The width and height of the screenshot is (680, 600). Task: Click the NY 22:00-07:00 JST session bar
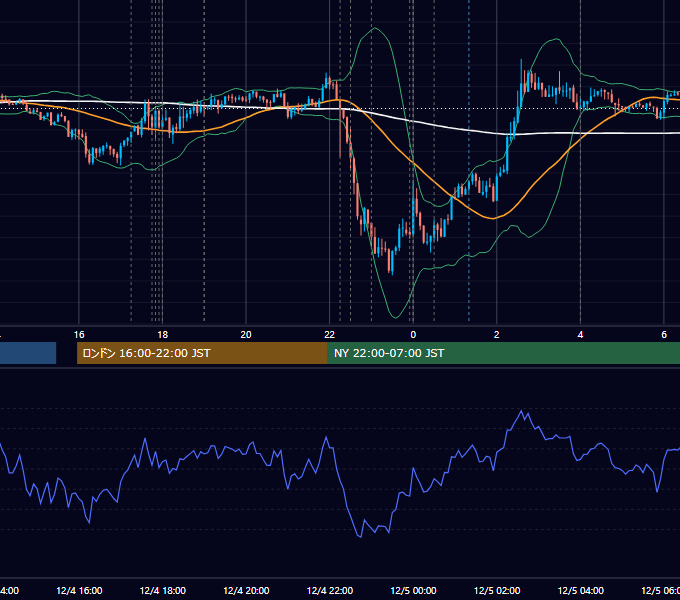503,353
